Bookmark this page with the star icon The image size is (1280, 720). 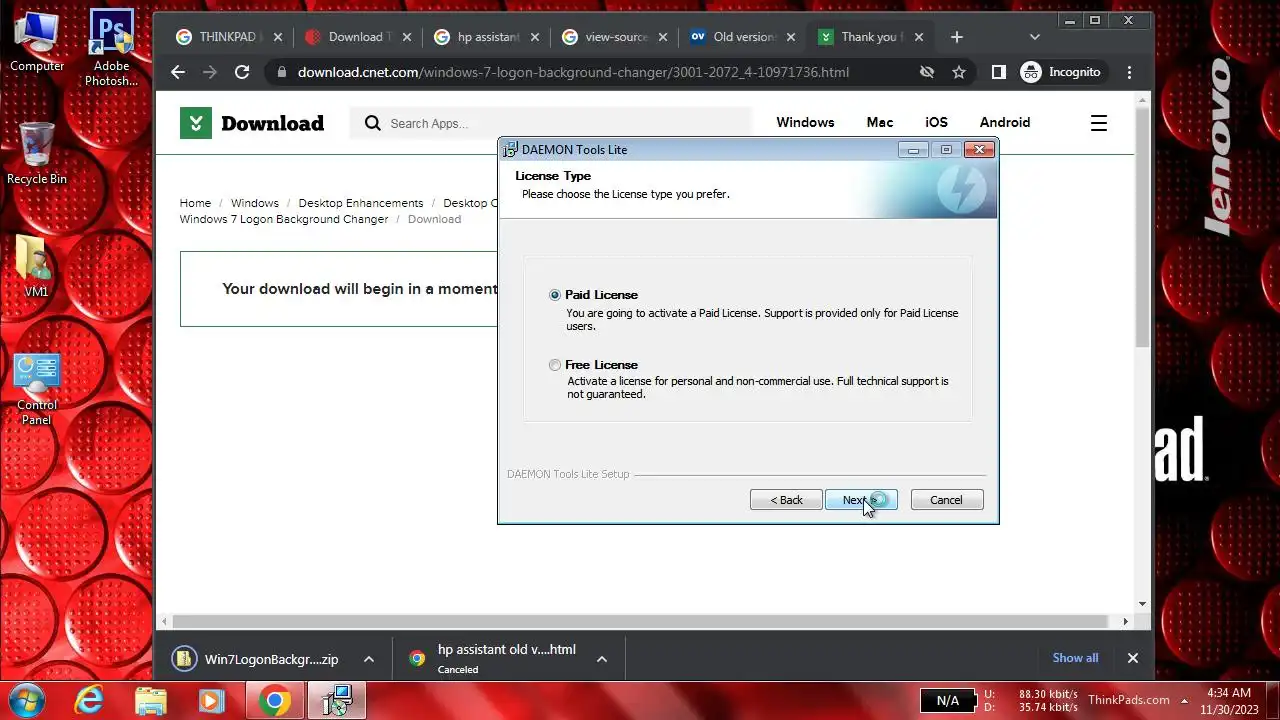pos(959,72)
